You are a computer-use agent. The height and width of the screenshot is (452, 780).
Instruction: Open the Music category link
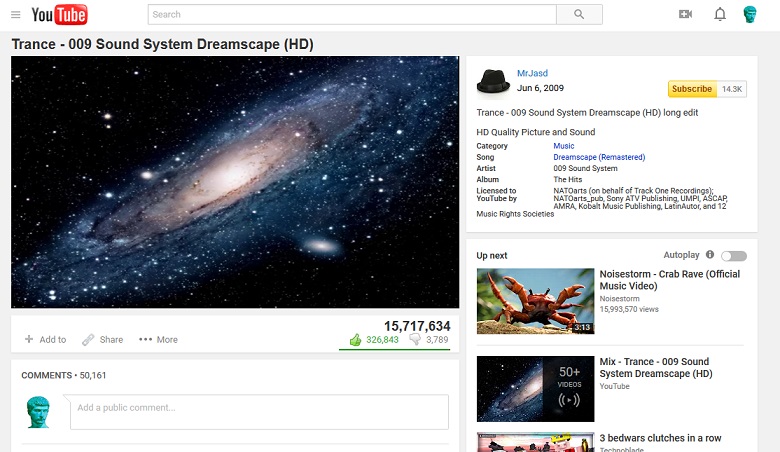(x=564, y=146)
